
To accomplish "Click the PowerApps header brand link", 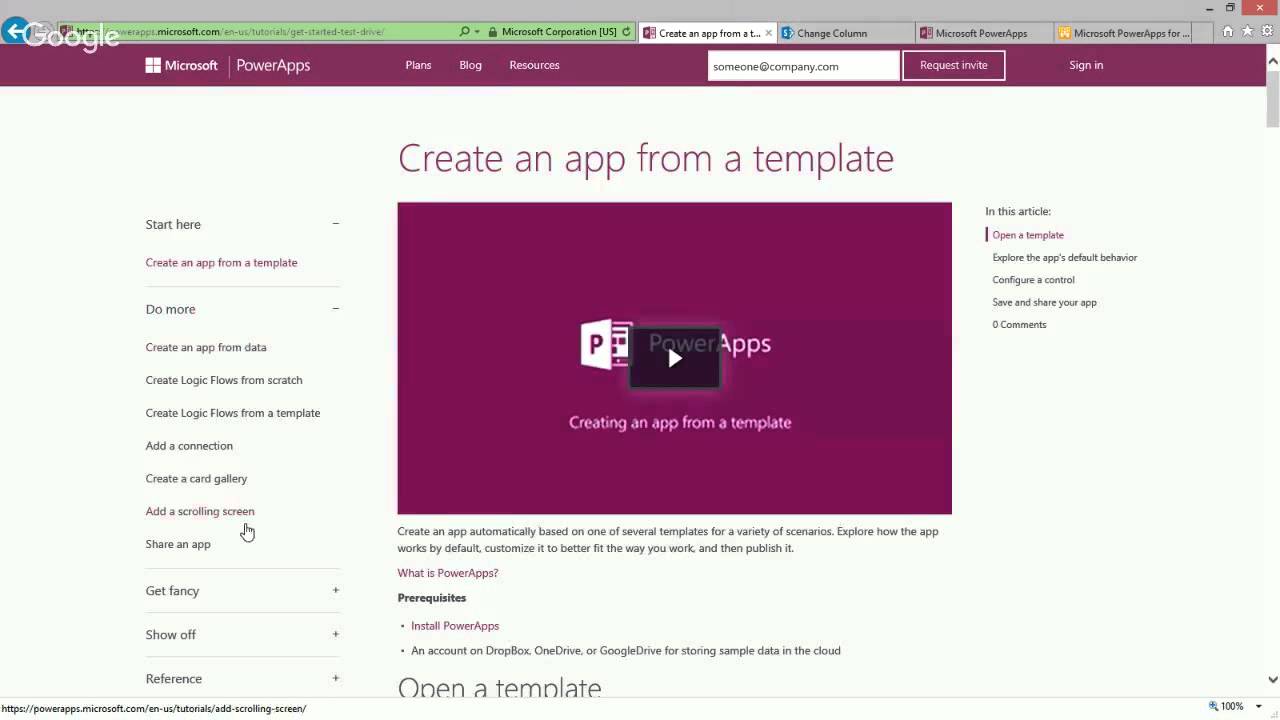I will [x=273, y=65].
